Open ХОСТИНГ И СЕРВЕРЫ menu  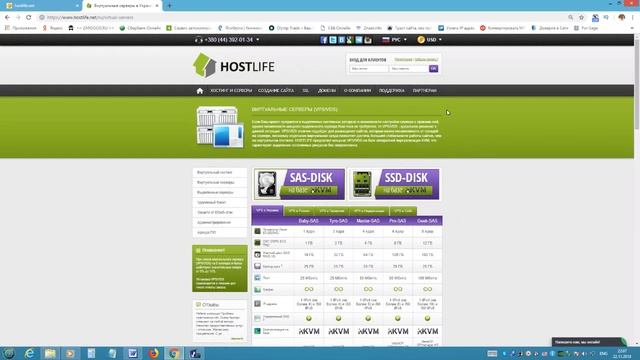click(x=231, y=91)
